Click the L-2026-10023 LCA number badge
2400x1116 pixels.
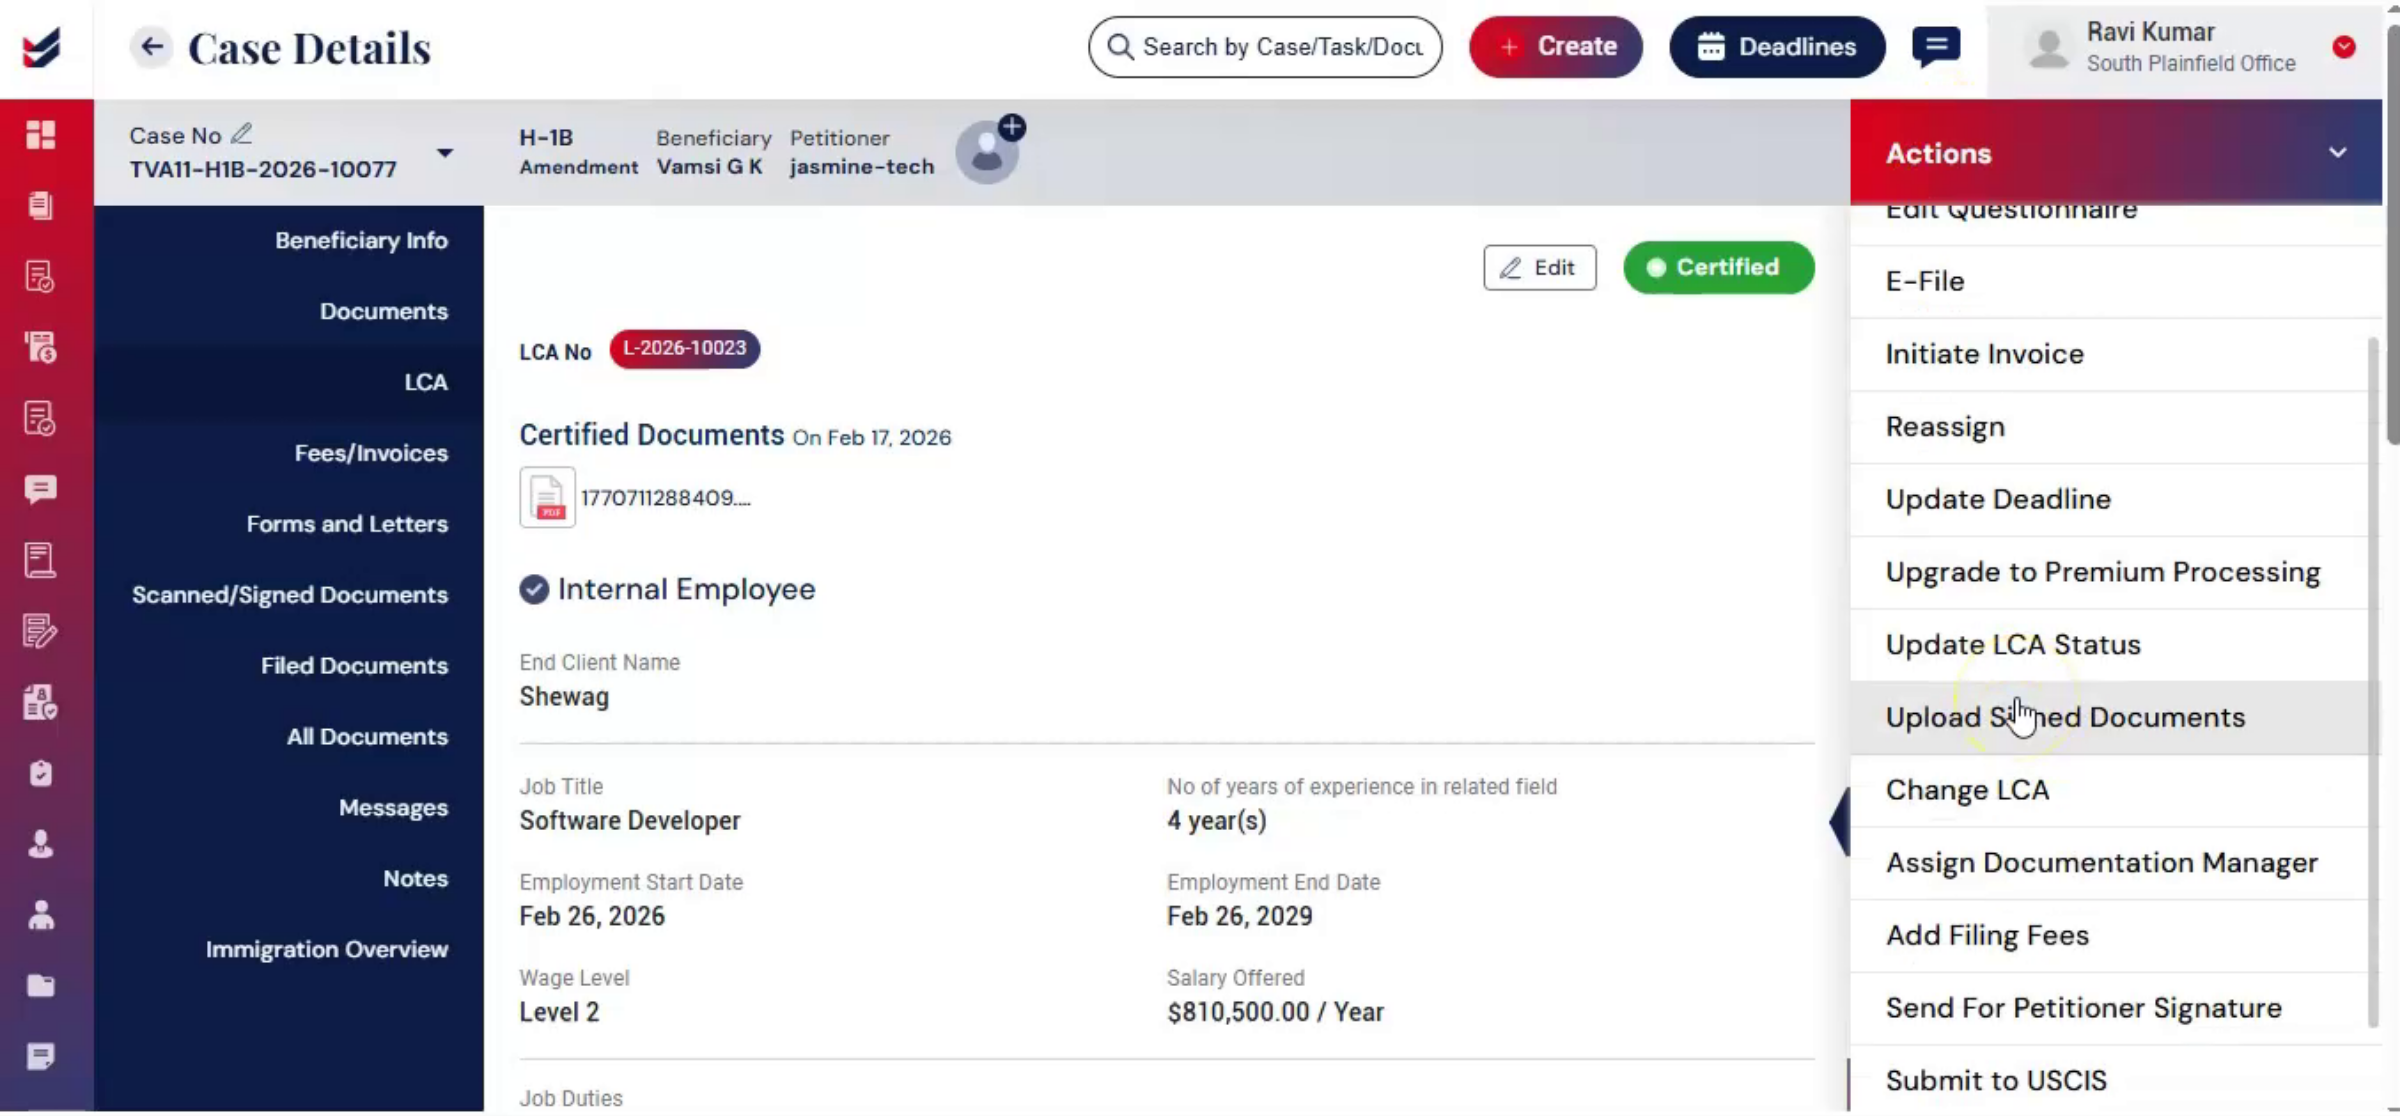point(684,349)
